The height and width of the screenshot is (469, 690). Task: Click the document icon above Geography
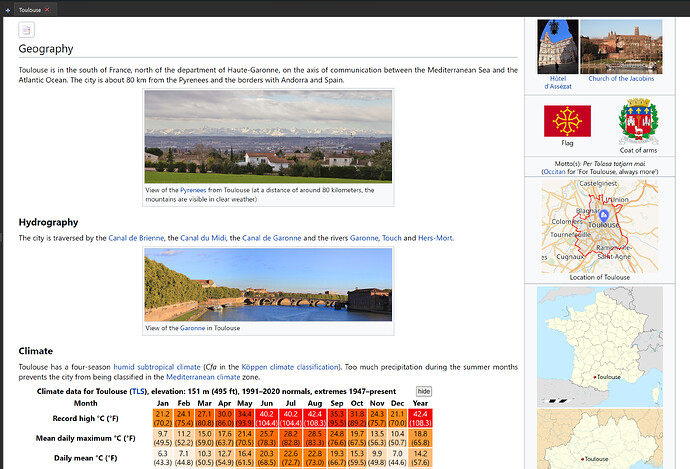click(27, 30)
